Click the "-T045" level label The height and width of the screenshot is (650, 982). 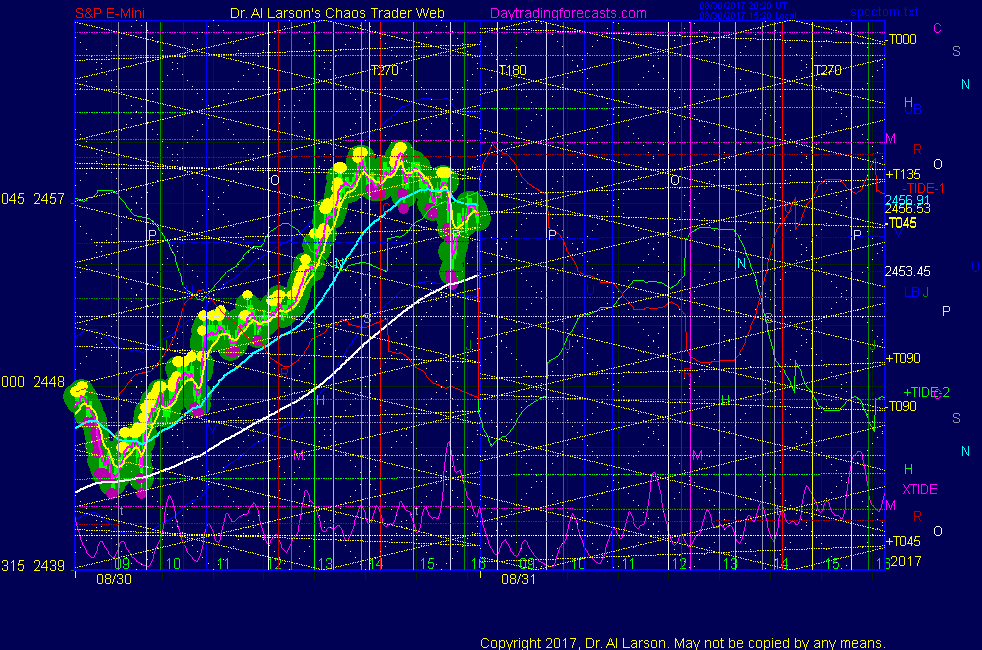coord(901,223)
